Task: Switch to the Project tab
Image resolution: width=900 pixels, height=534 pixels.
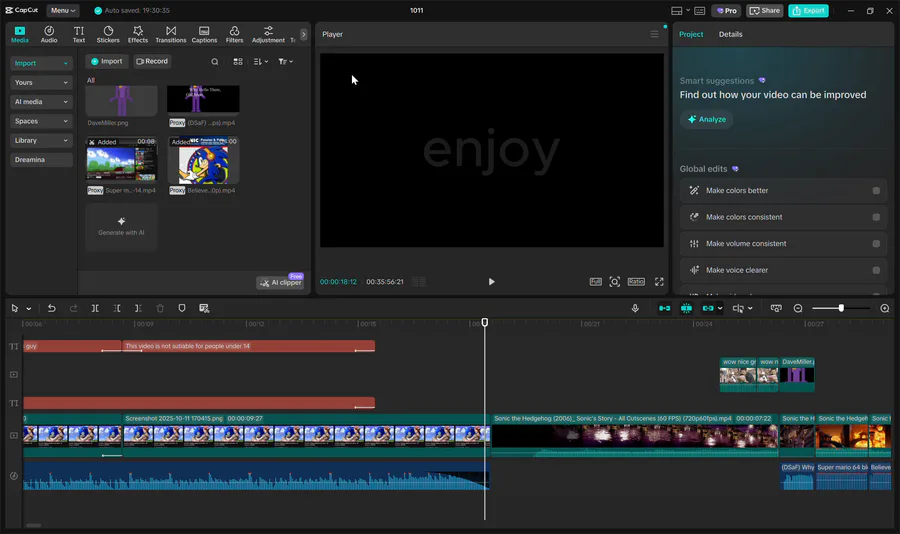Action: [x=691, y=34]
